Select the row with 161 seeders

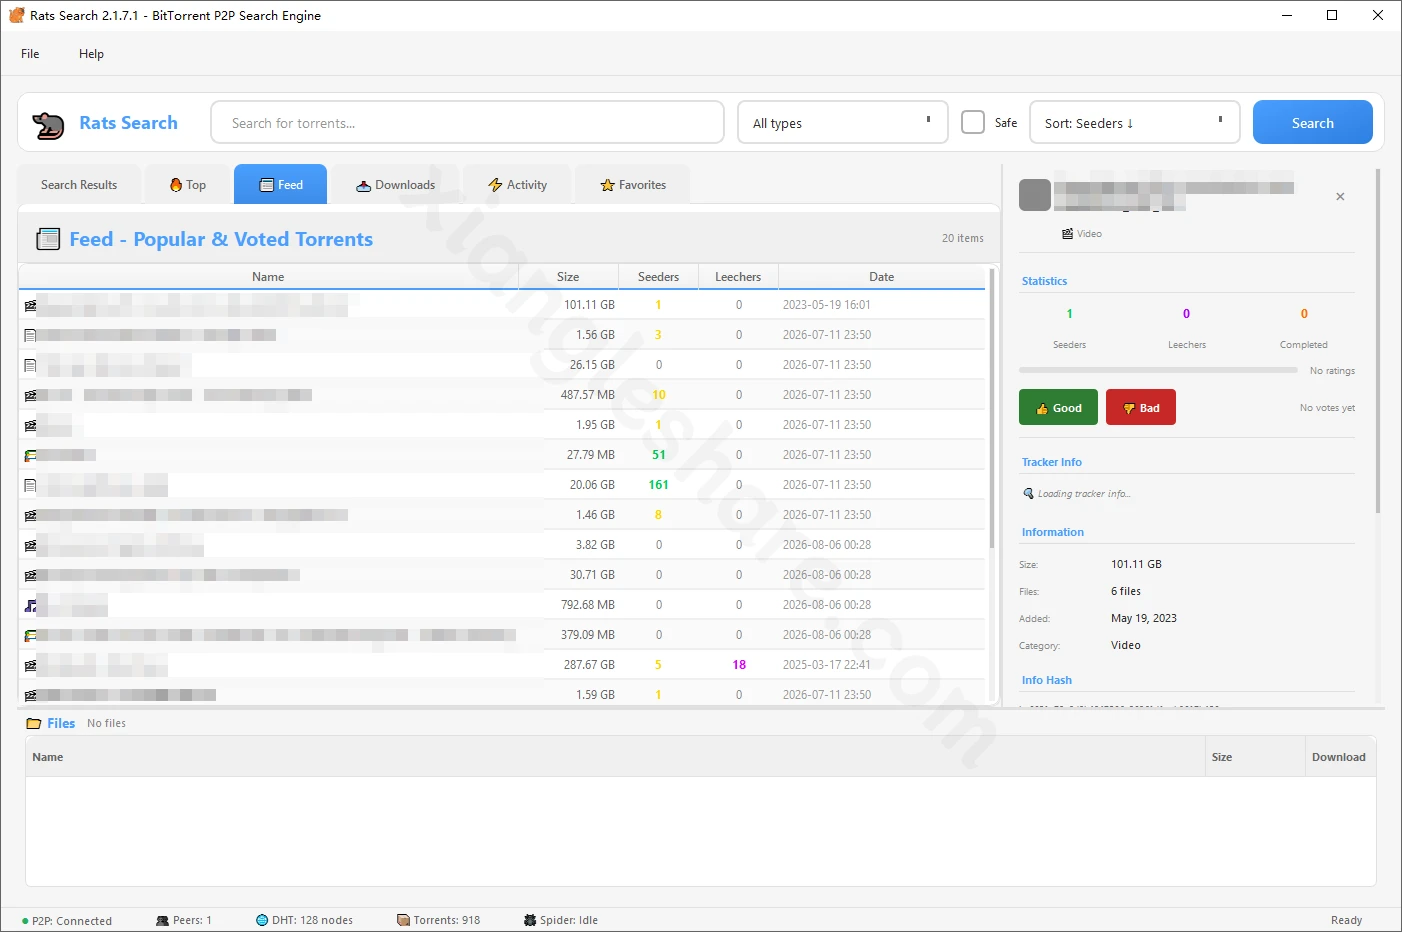point(502,485)
